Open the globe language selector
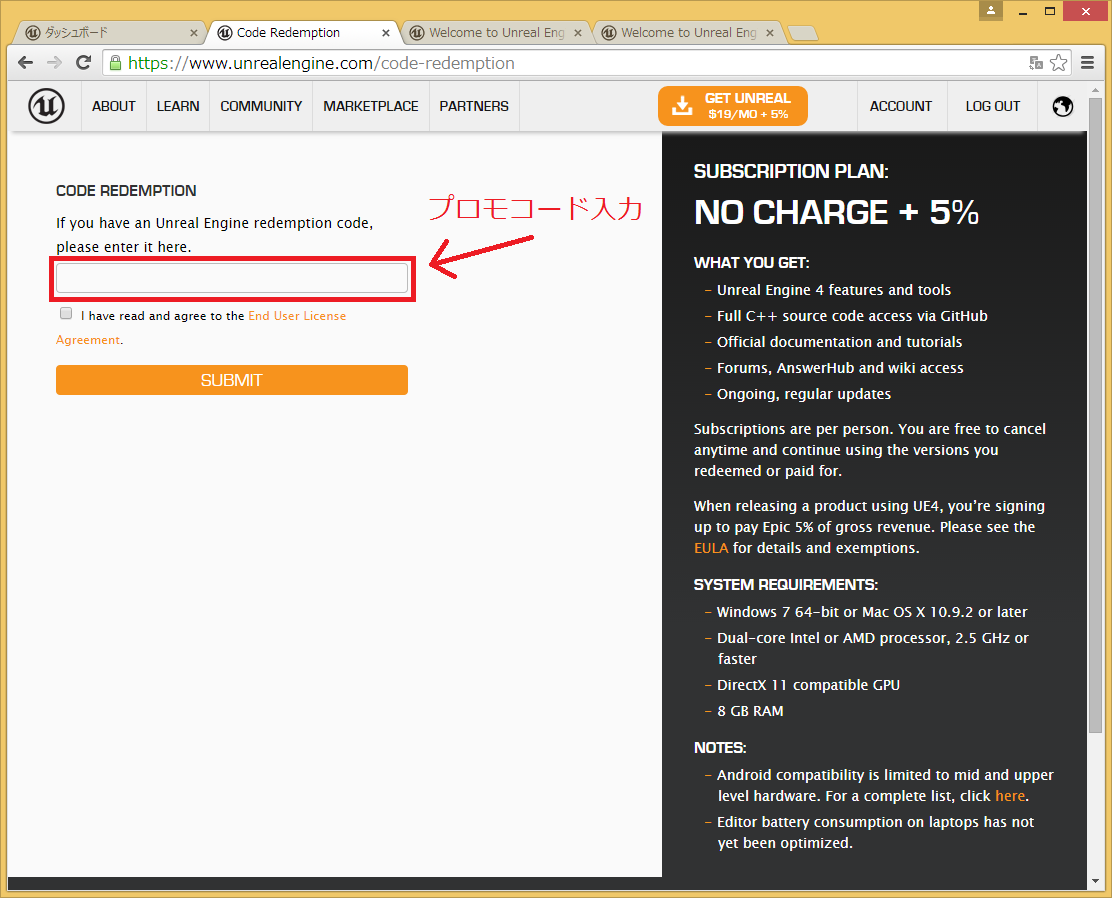Screen dimensions: 1112x898 (1062, 106)
